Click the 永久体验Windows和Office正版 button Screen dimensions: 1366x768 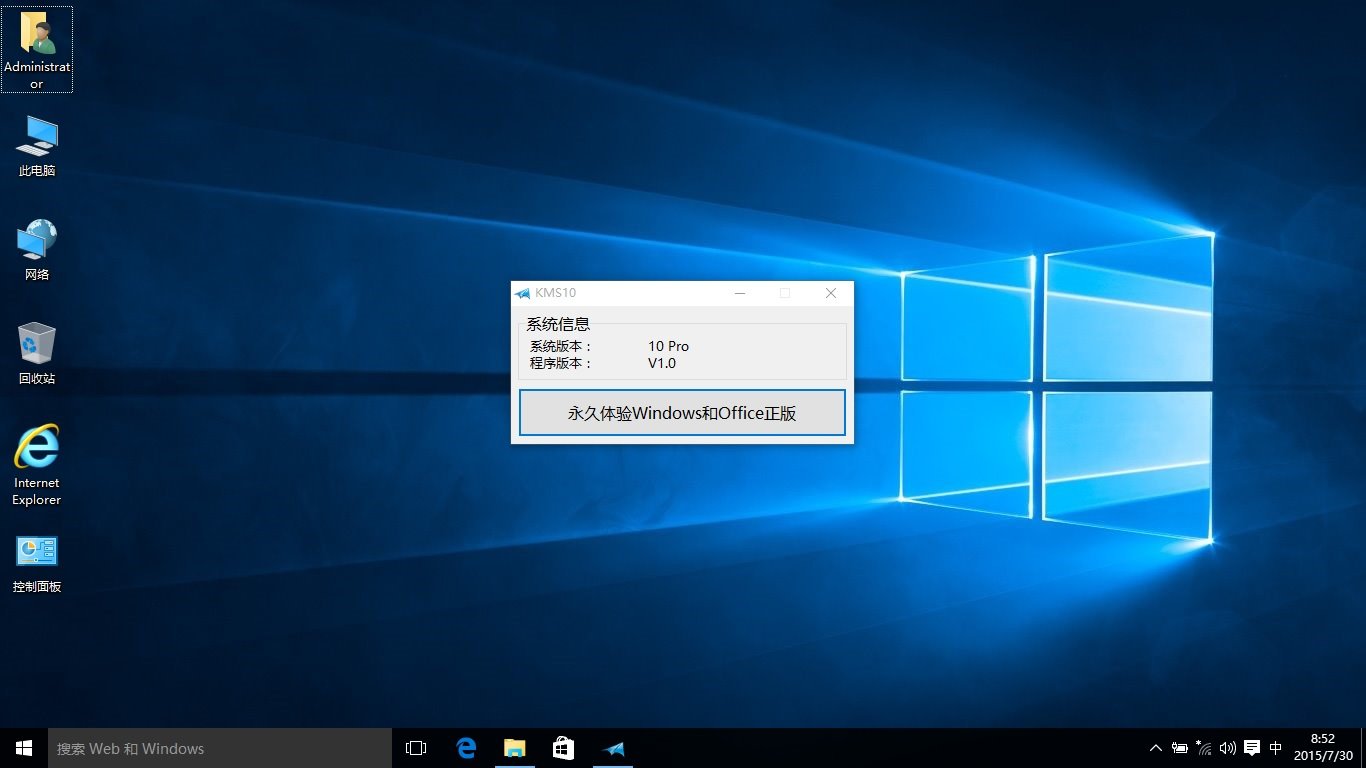pos(682,413)
